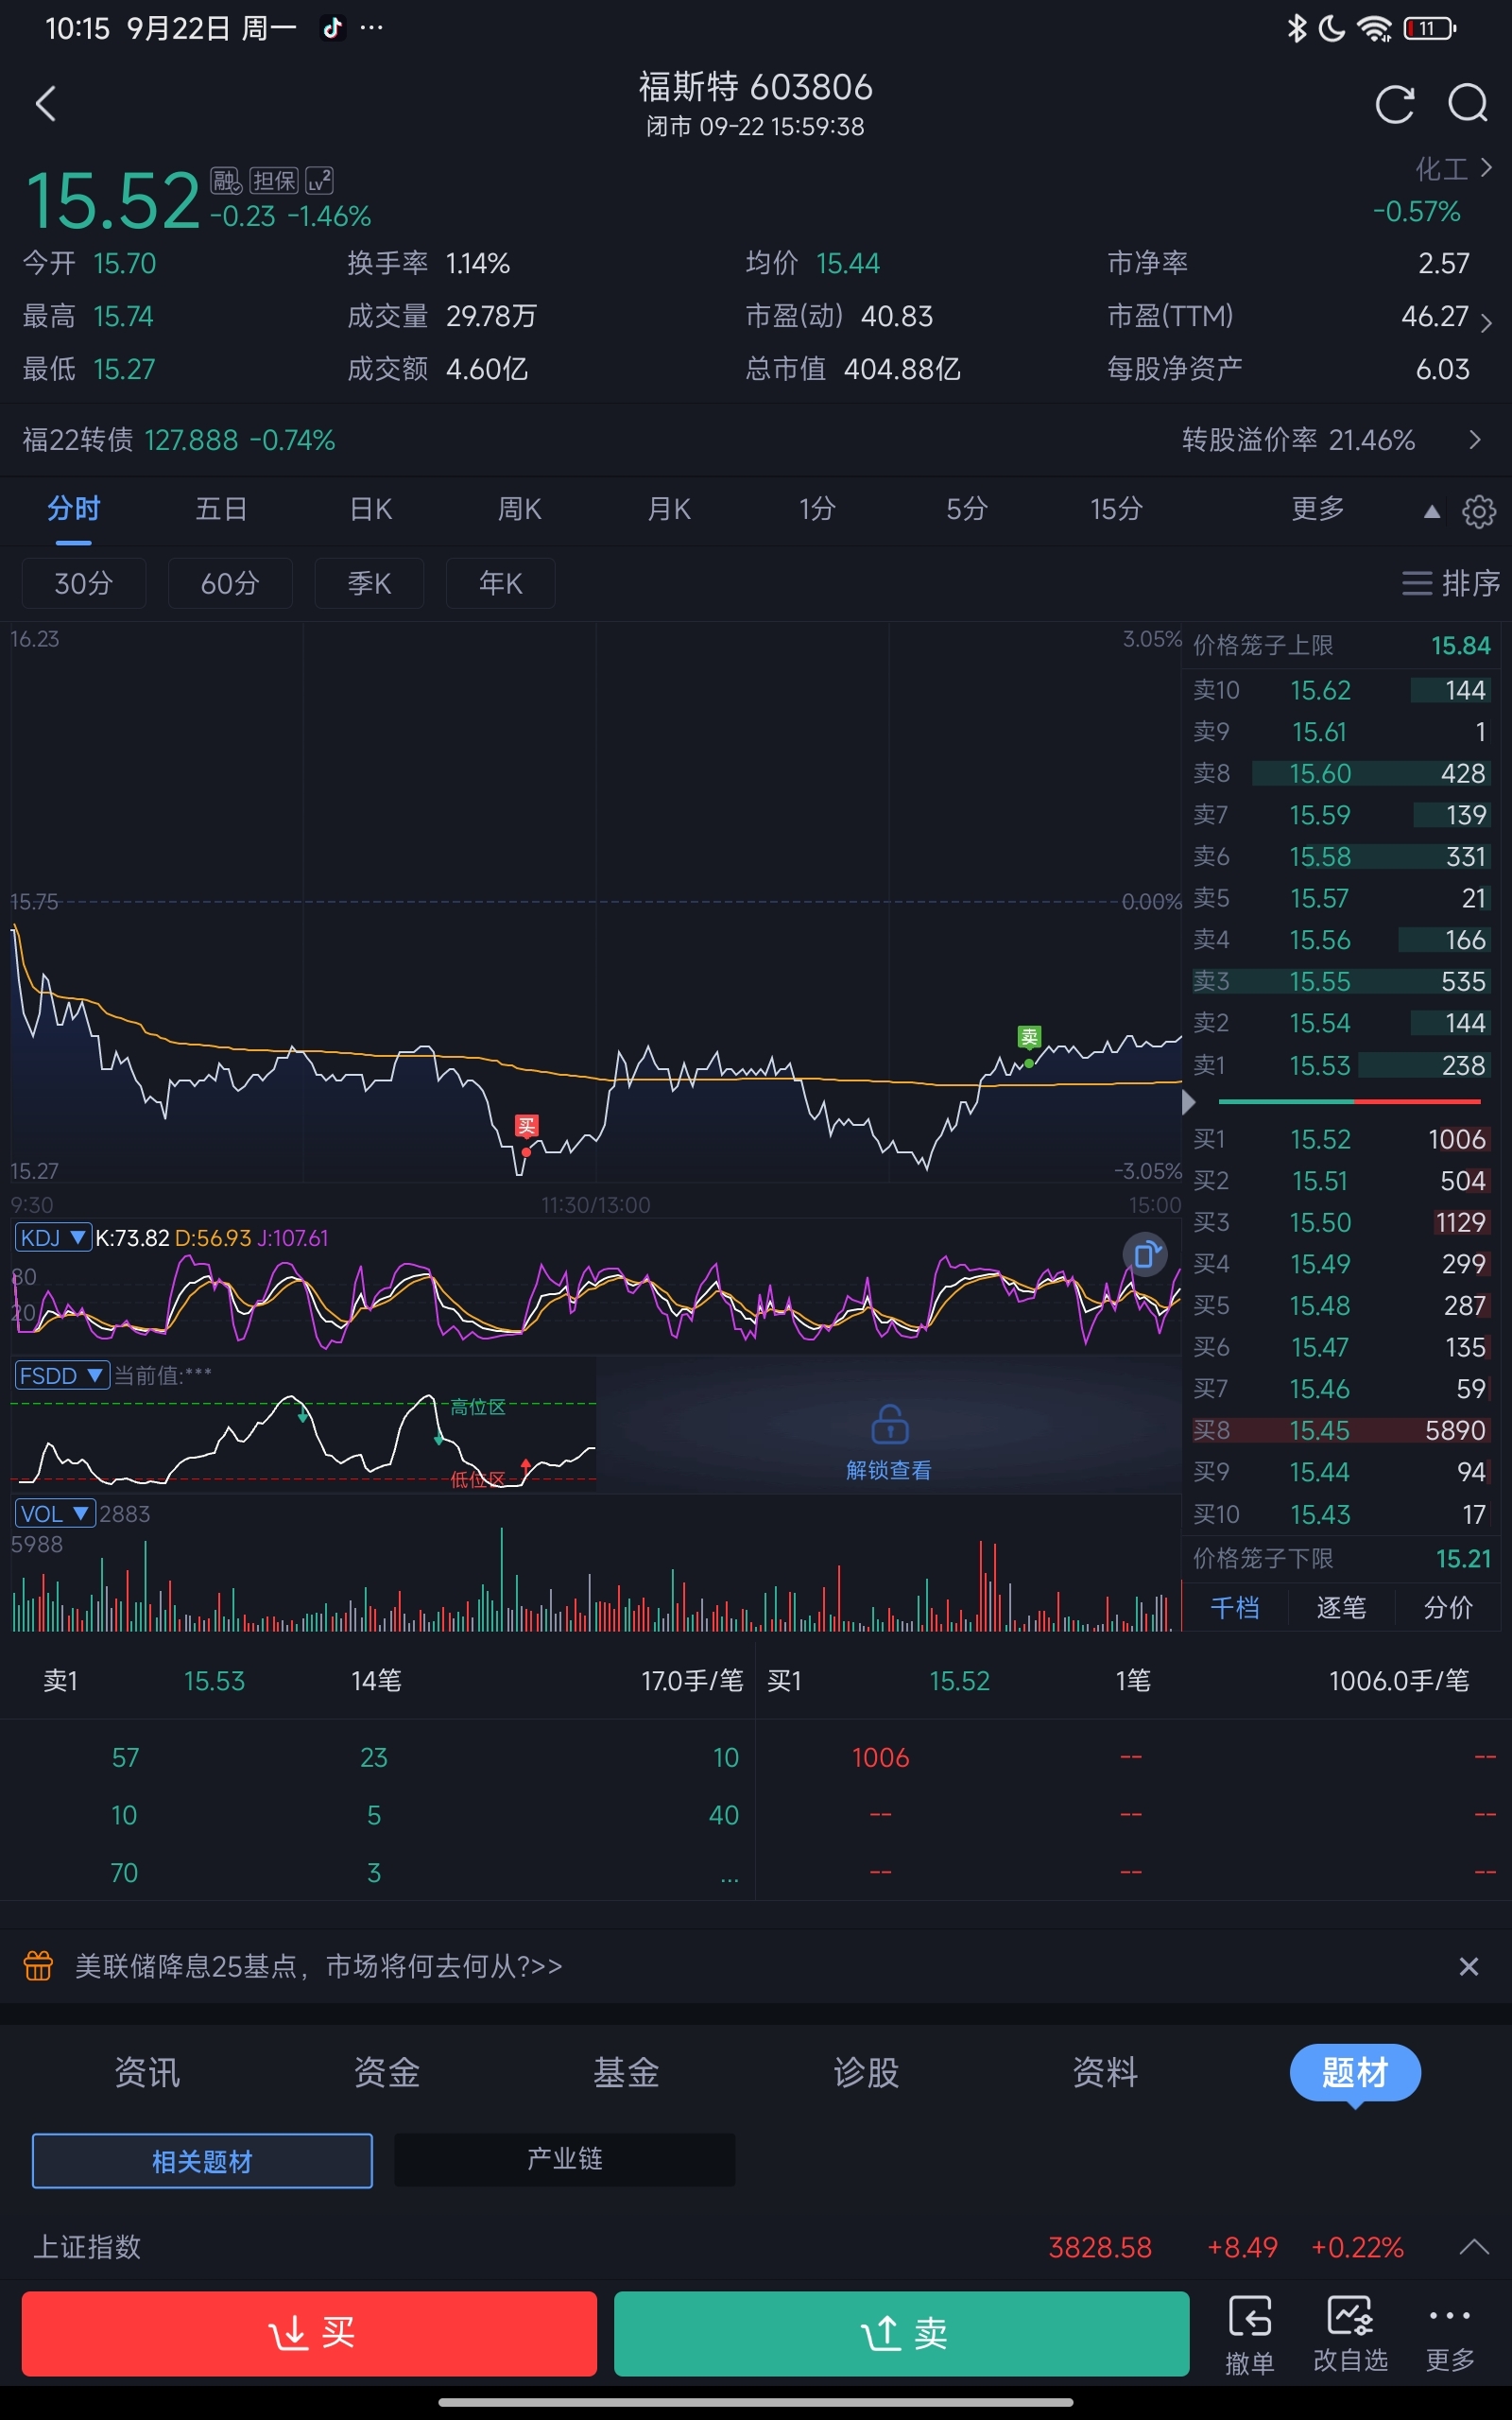The image size is (1512, 2420).
Task: Expand the 上证指数 index bar
Action: click(x=1473, y=2247)
